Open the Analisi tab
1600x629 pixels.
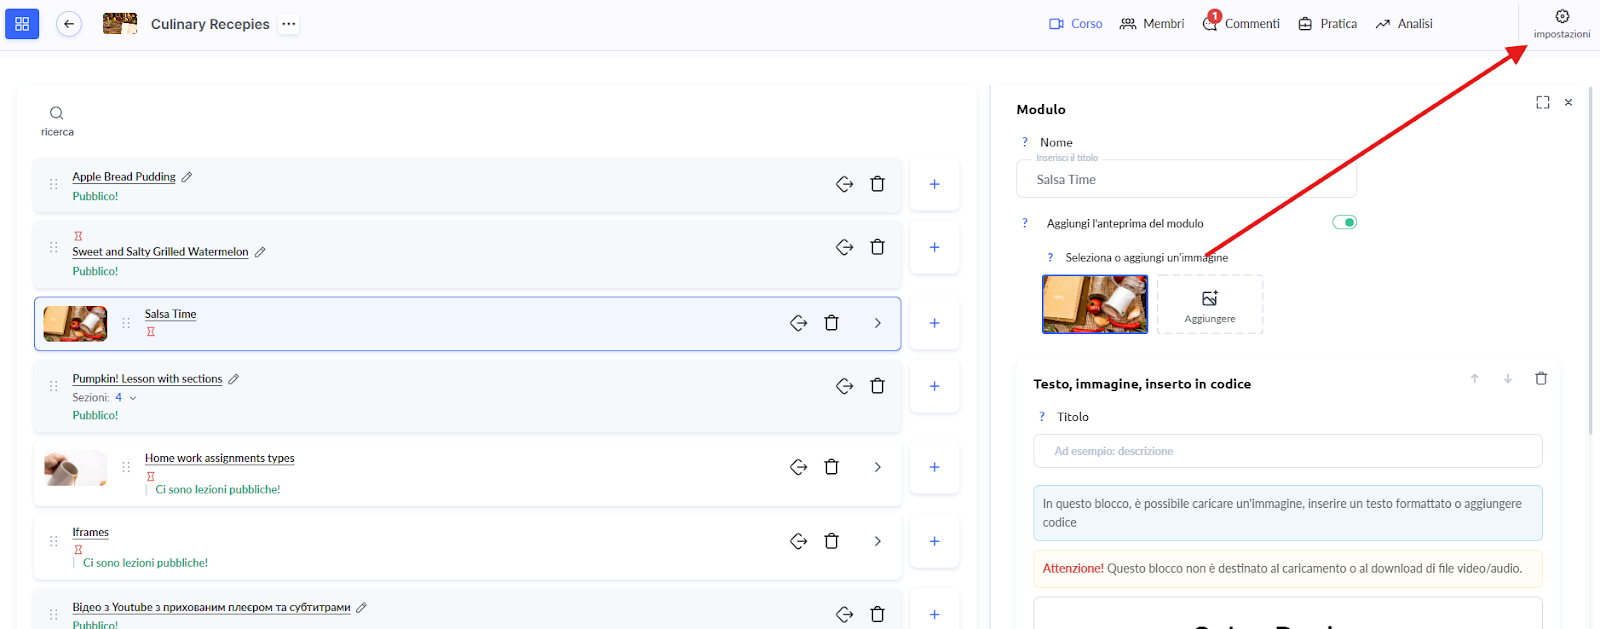(1404, 24)
